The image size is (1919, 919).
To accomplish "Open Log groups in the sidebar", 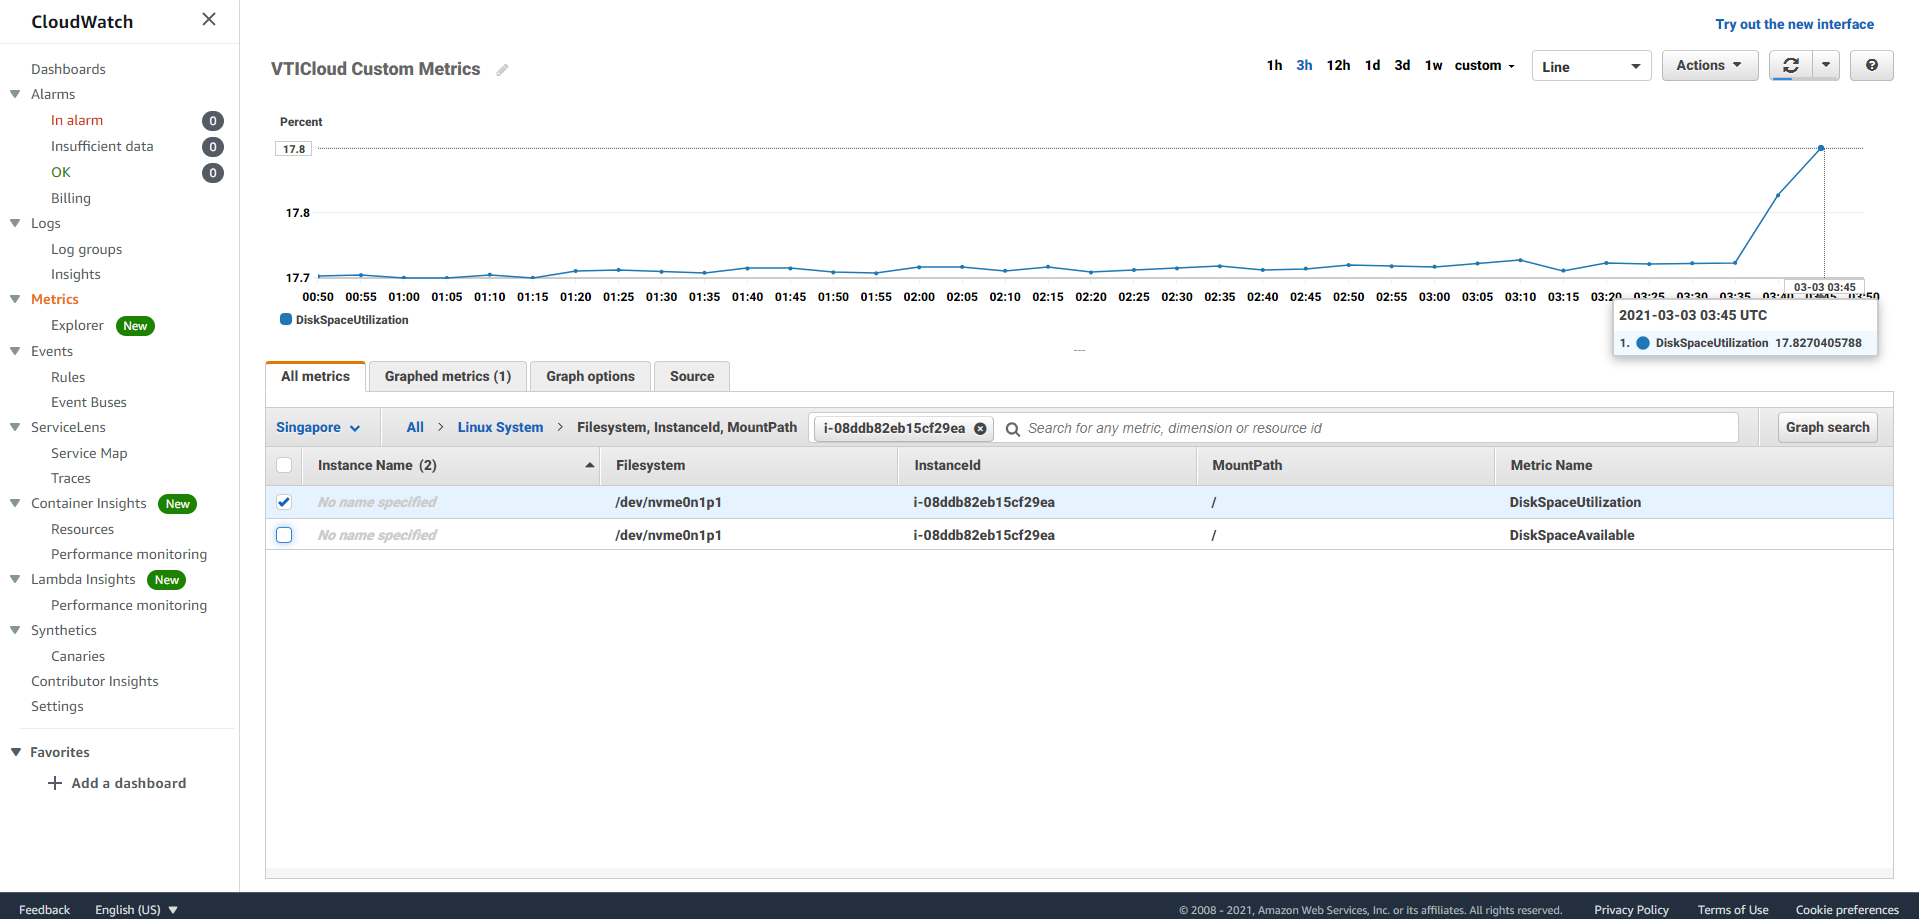I will 86,249.
